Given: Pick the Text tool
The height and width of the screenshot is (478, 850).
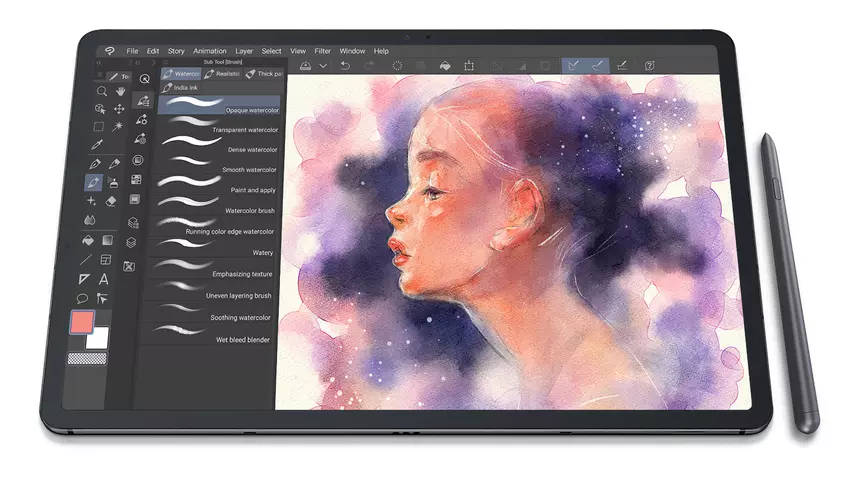Looking at the screenshot, I should click(104, 279).
